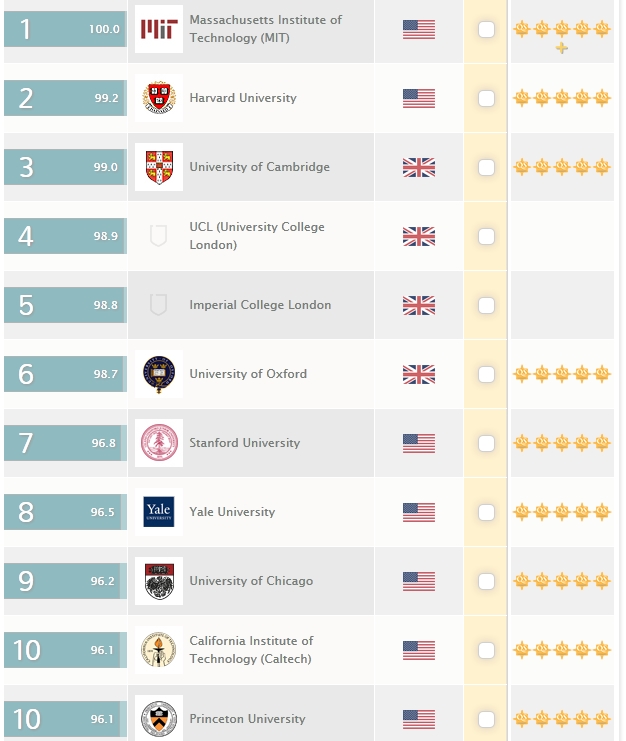Click the University of Chicago crest

158,581
